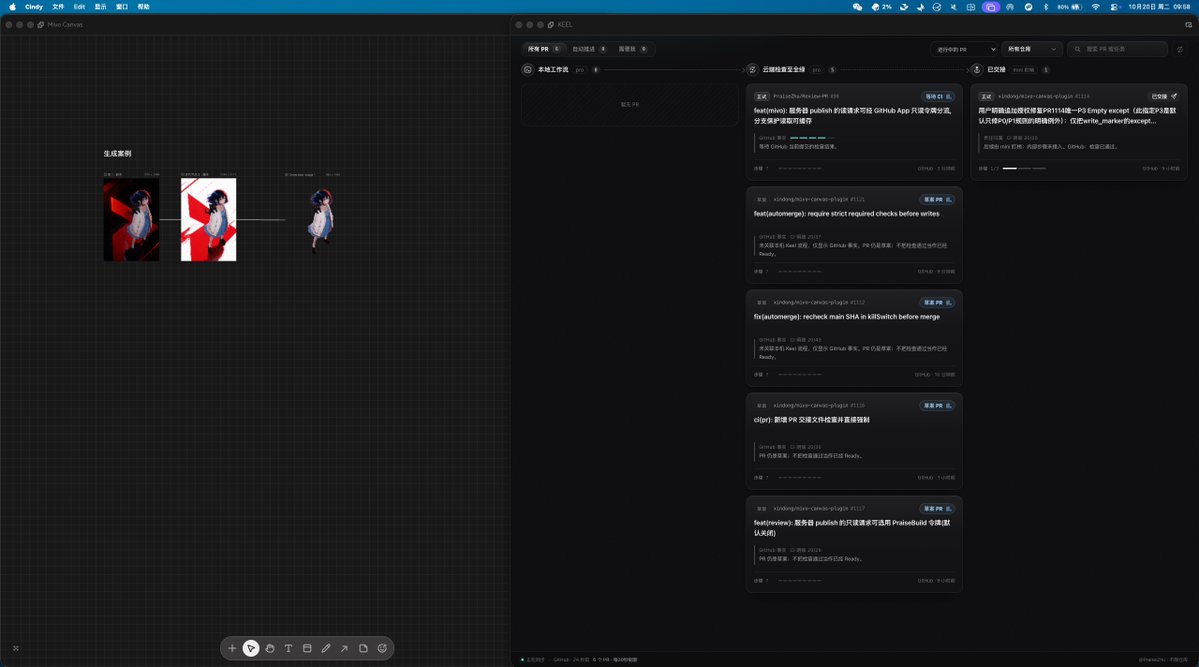Click the step progress bar on PR #1114 card
Image resolution: width=1199 pixels, height=667 pixels.
pos(1024,168)
